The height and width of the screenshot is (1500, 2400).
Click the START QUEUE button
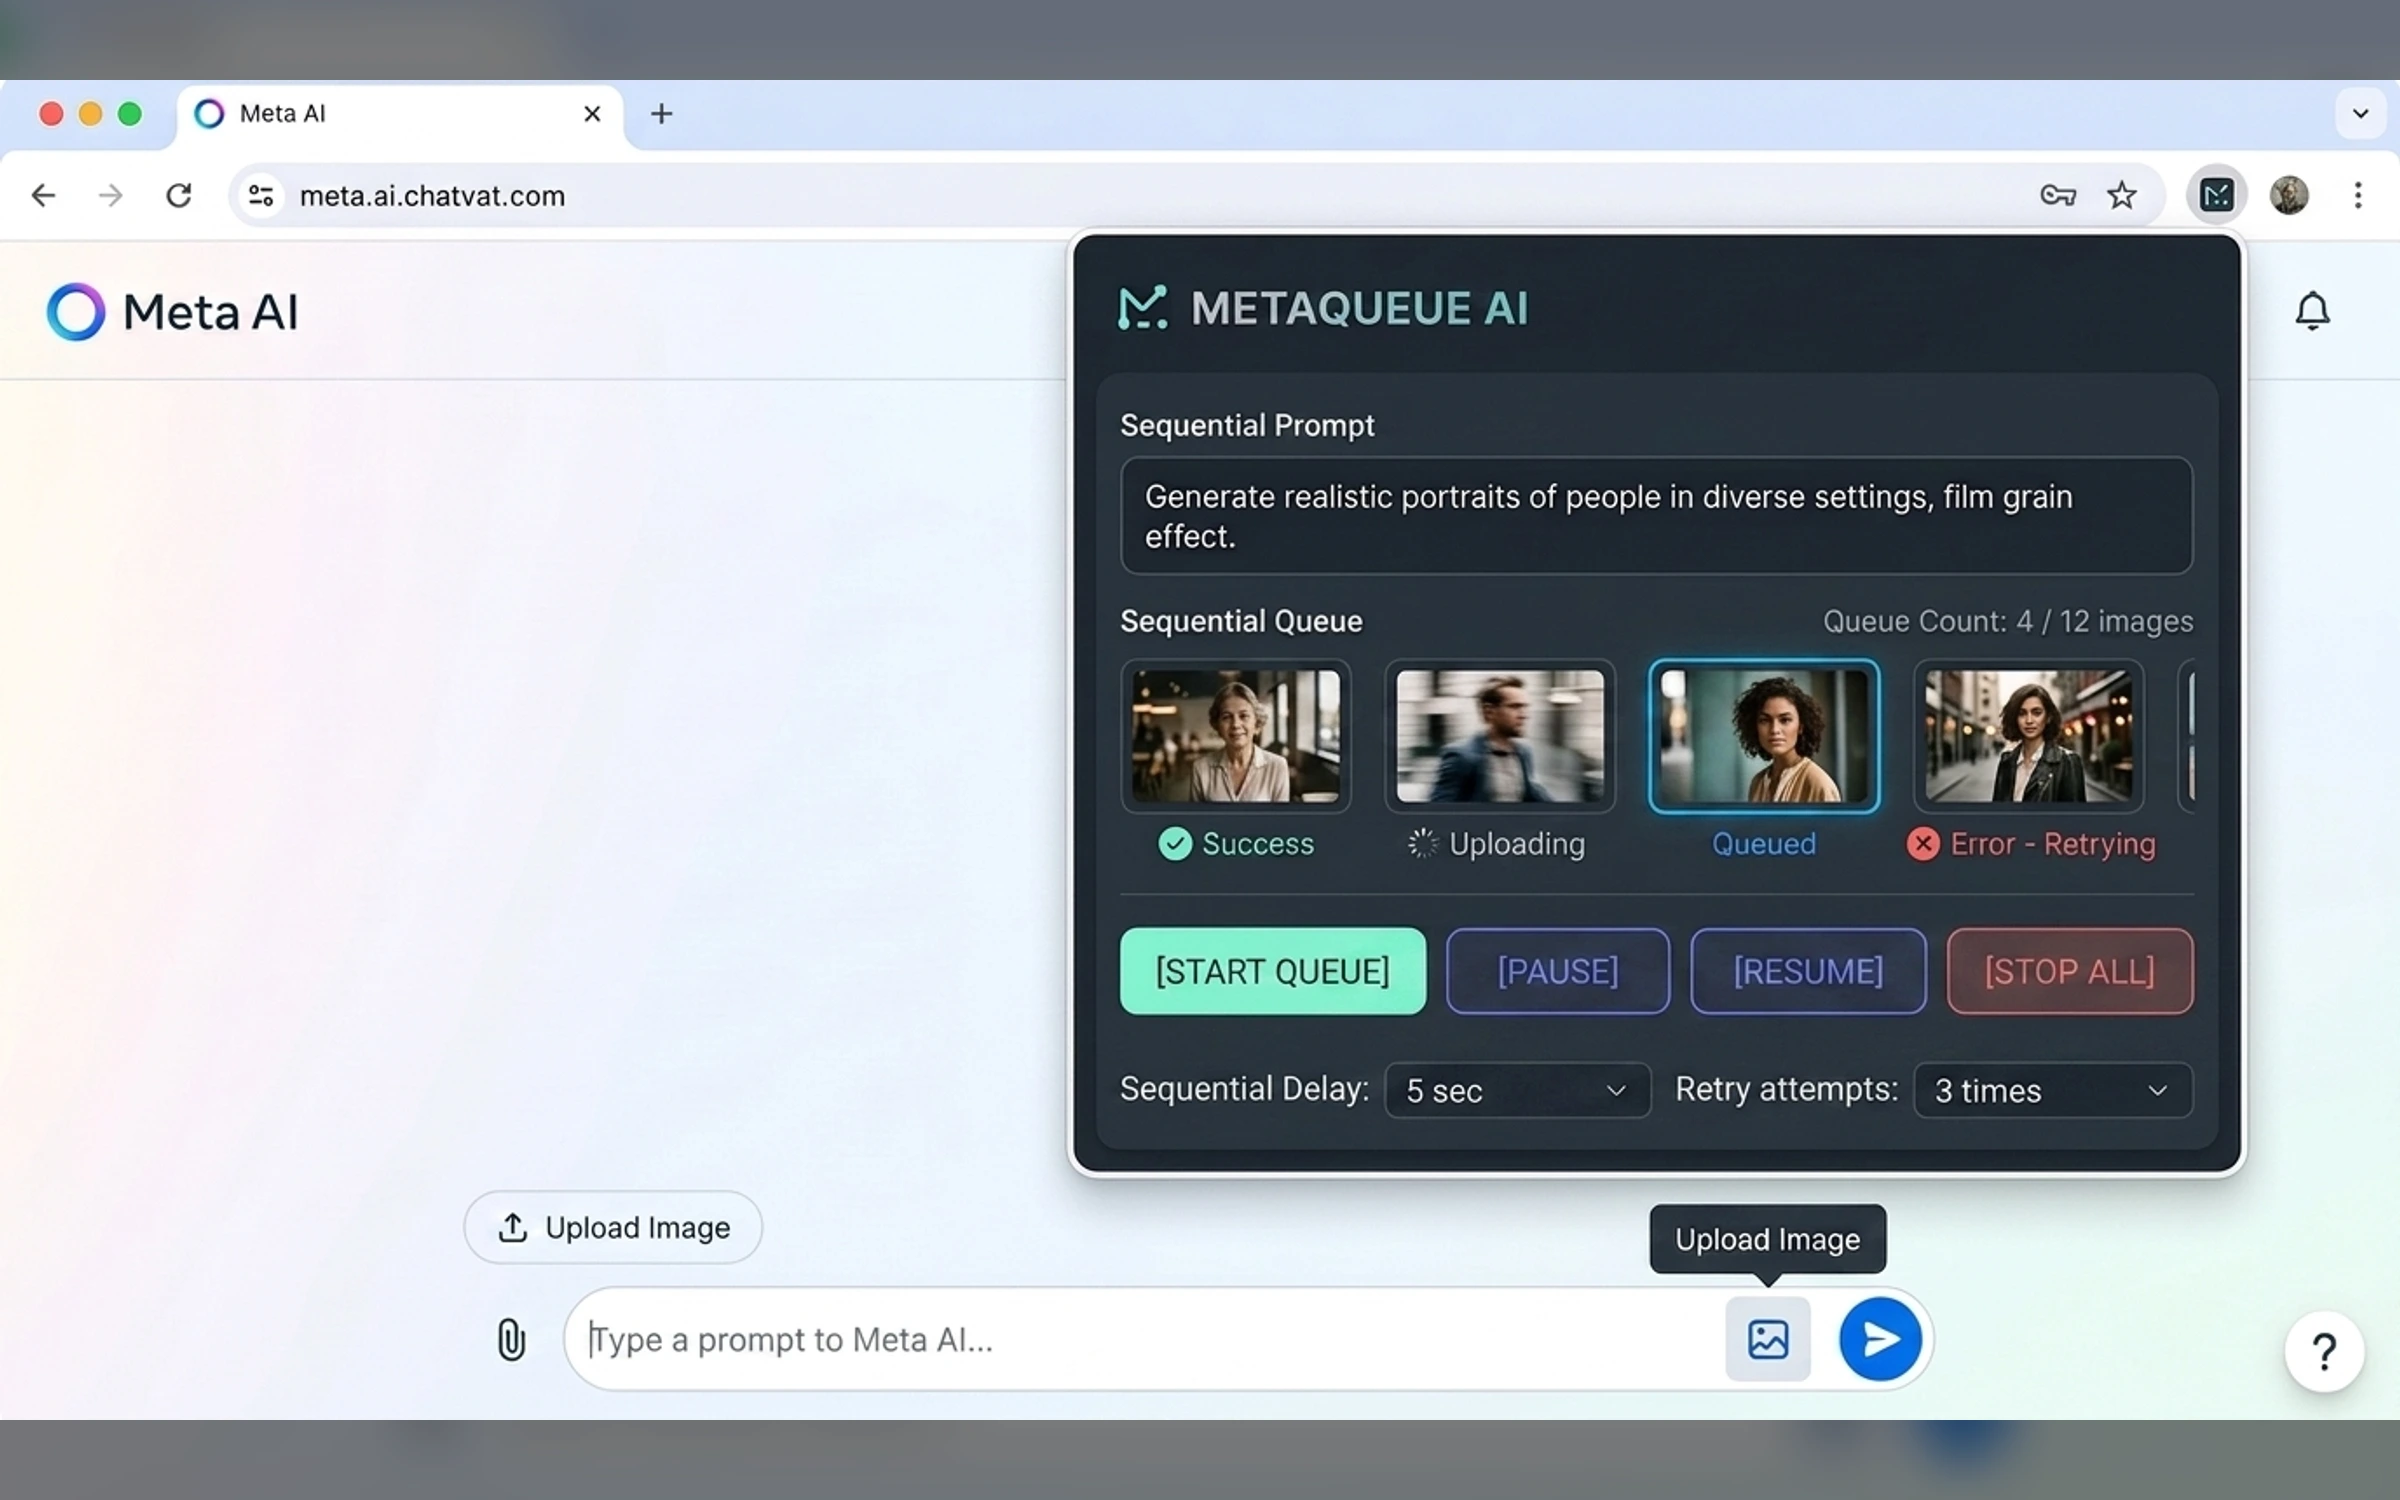click(1272, 971)
